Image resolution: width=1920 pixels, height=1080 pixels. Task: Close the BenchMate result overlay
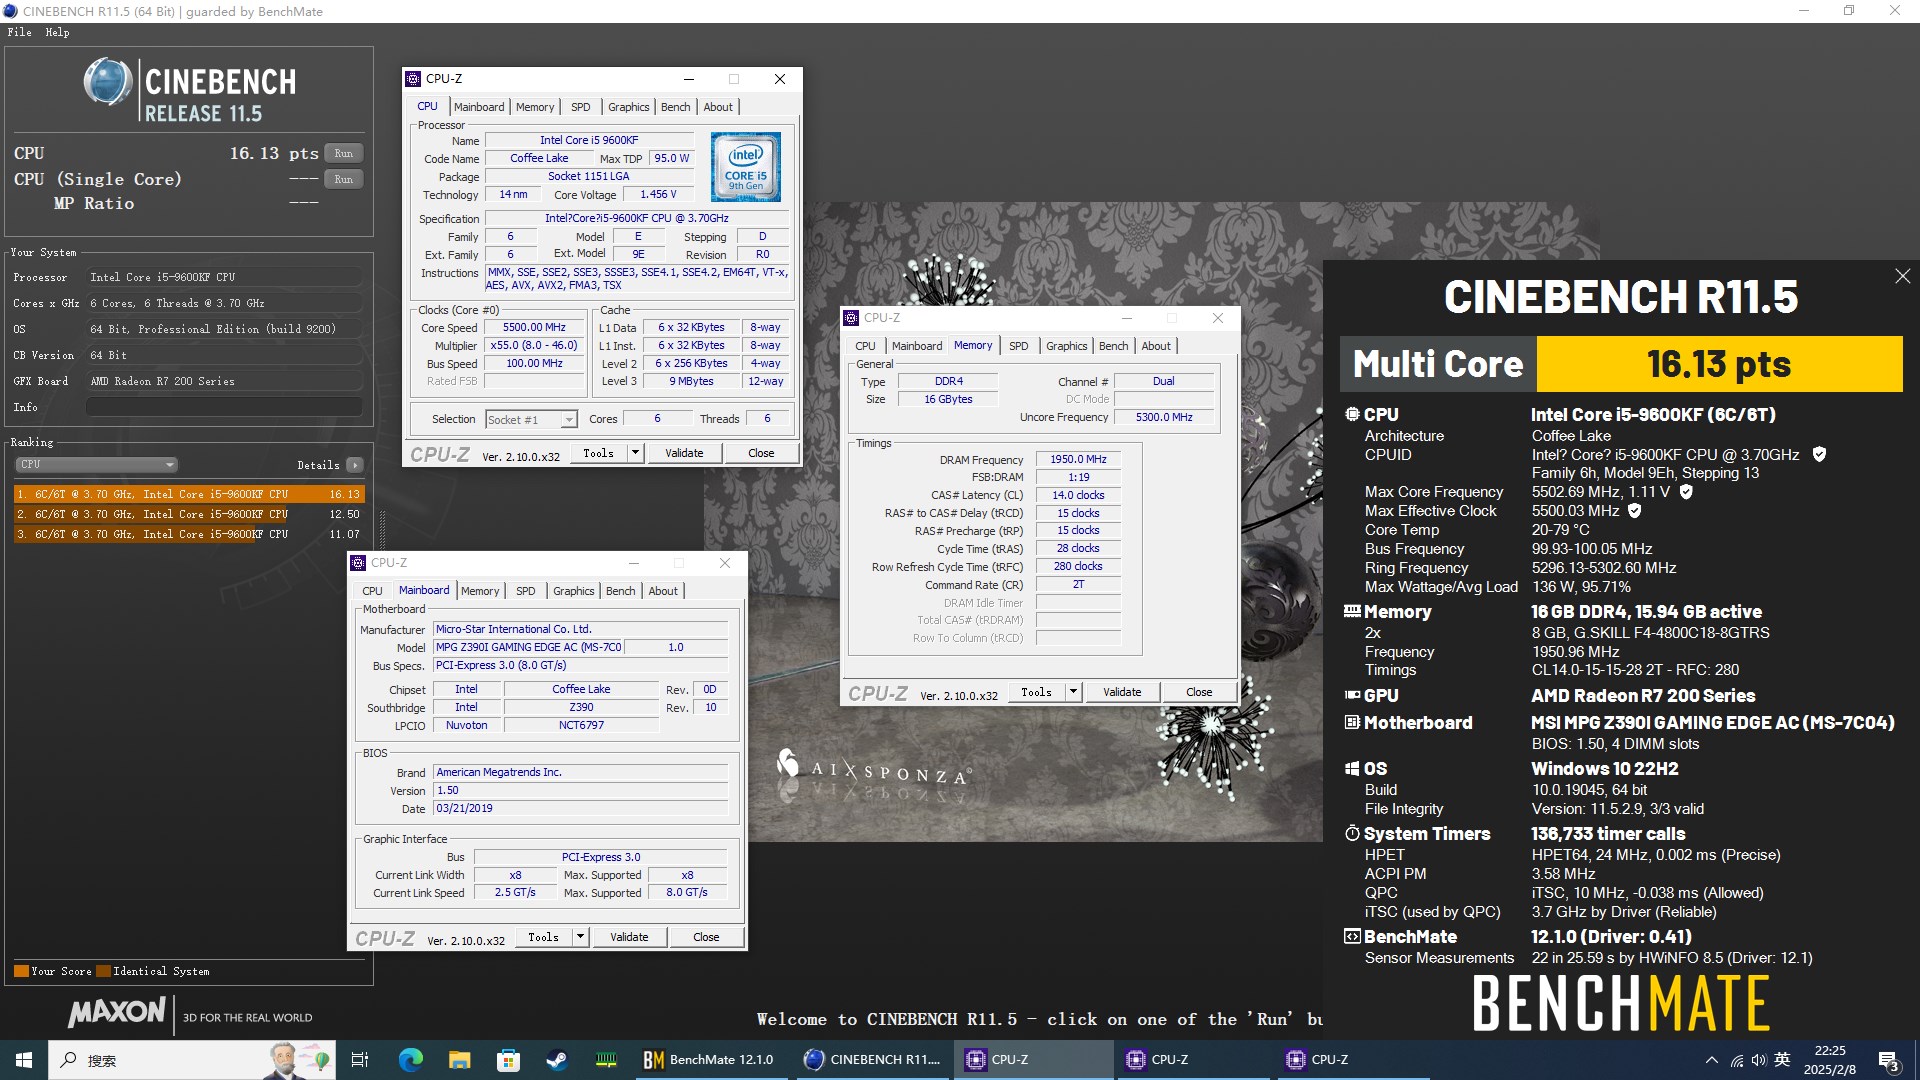pos(1902,276)
